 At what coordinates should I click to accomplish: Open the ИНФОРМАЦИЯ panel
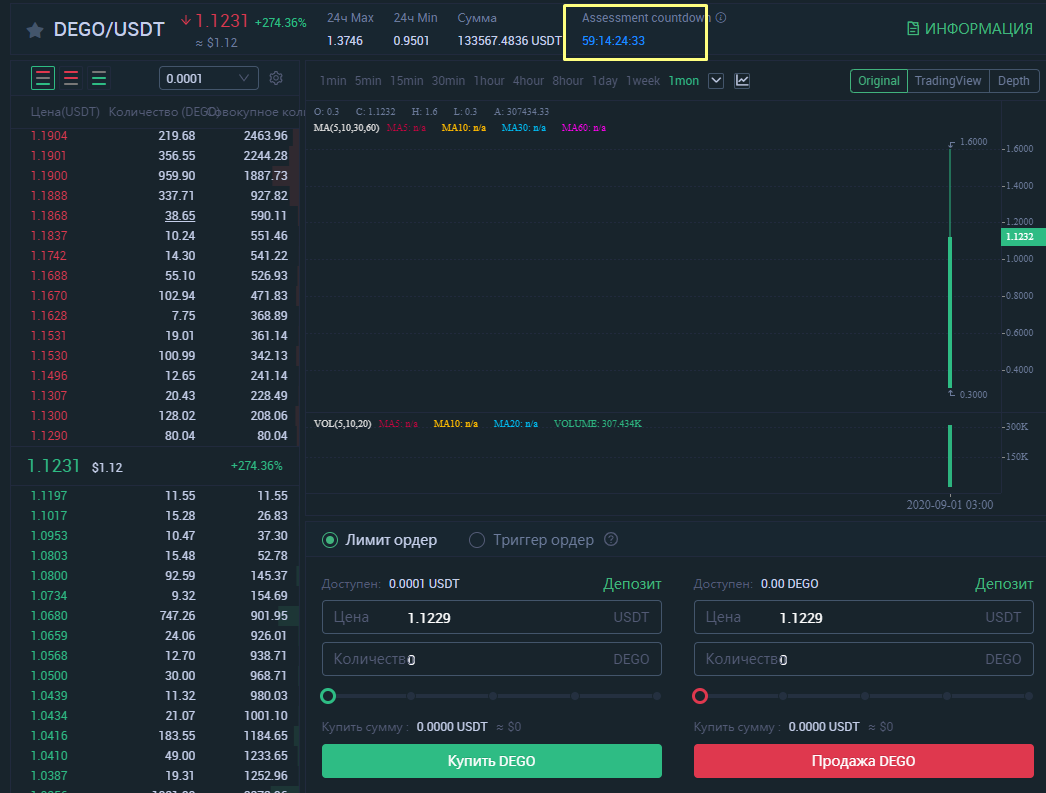[969, 29]
